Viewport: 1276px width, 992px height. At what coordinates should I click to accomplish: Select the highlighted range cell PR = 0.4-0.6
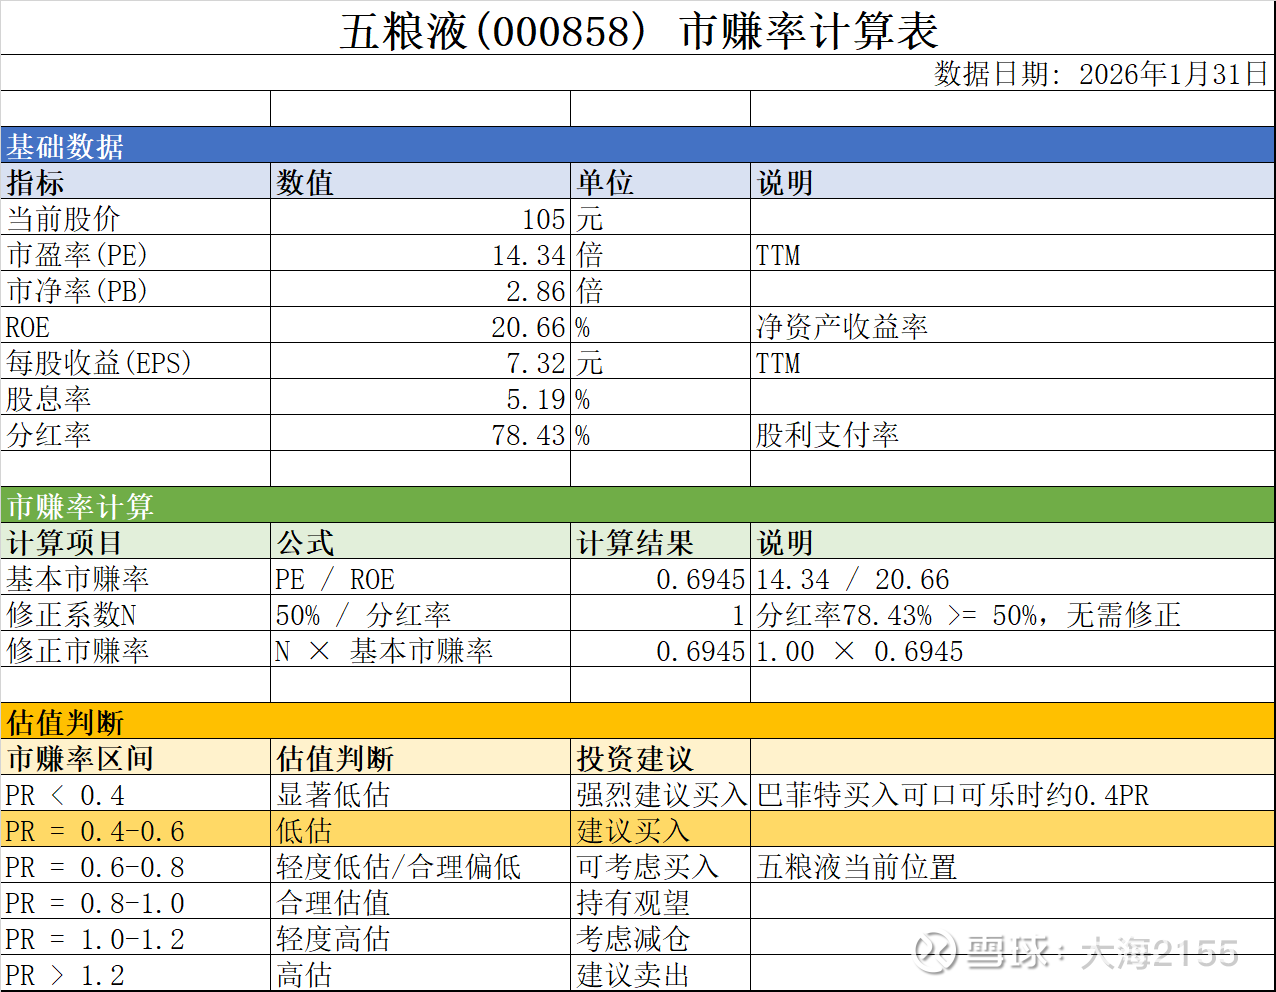(x=135, y=829)
